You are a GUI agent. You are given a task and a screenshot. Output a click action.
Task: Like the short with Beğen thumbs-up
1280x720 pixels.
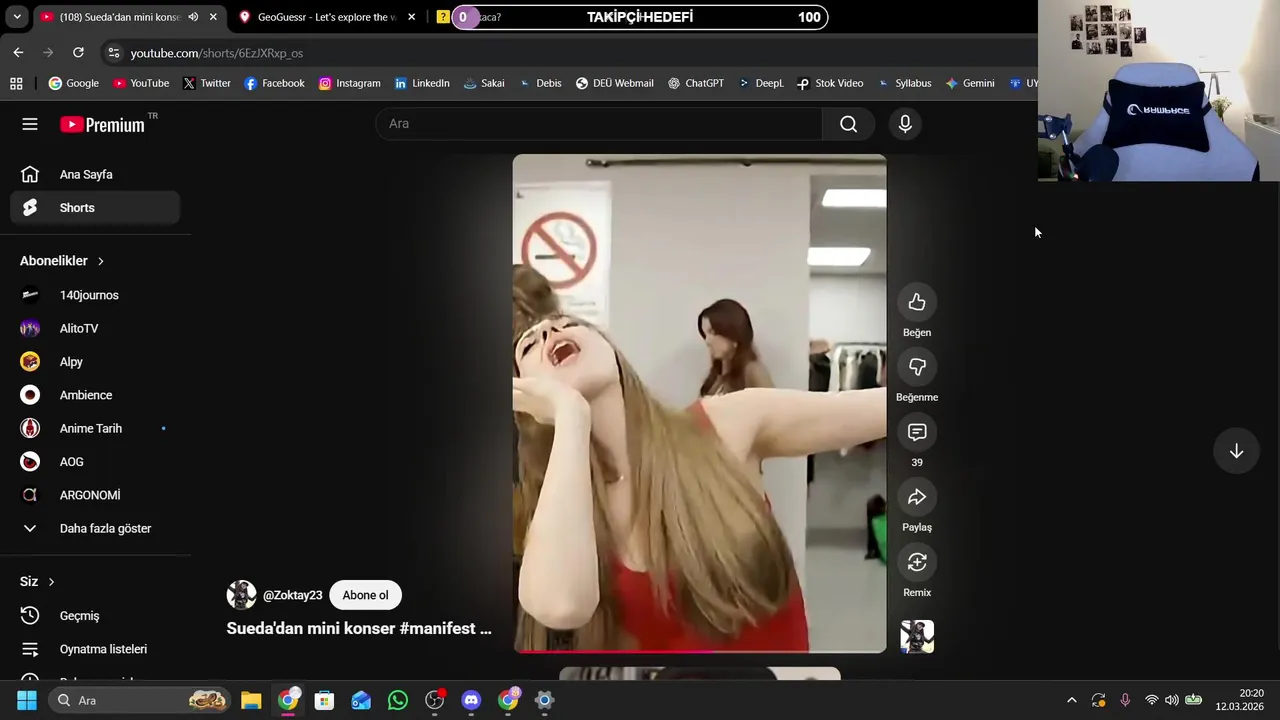pyautogui.click(x=917, y=302)
